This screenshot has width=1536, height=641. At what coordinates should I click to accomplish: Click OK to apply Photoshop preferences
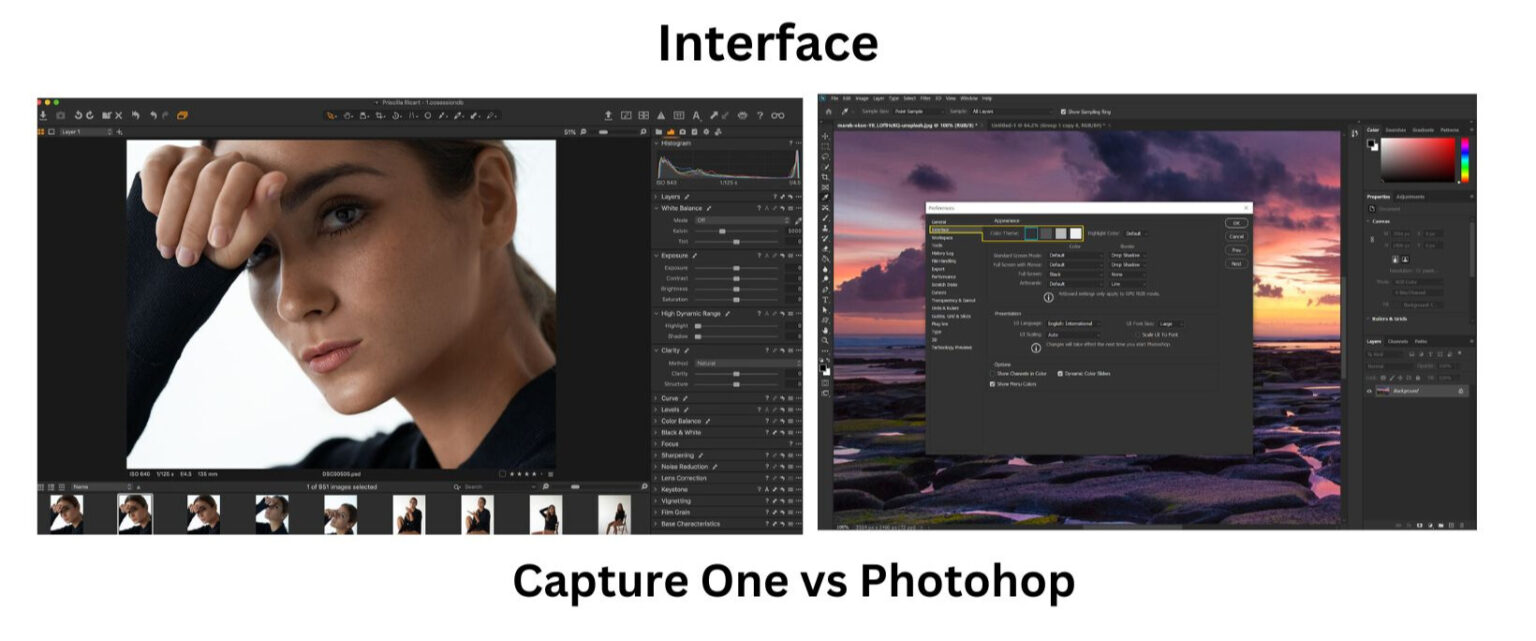[x=1236, y=223]
